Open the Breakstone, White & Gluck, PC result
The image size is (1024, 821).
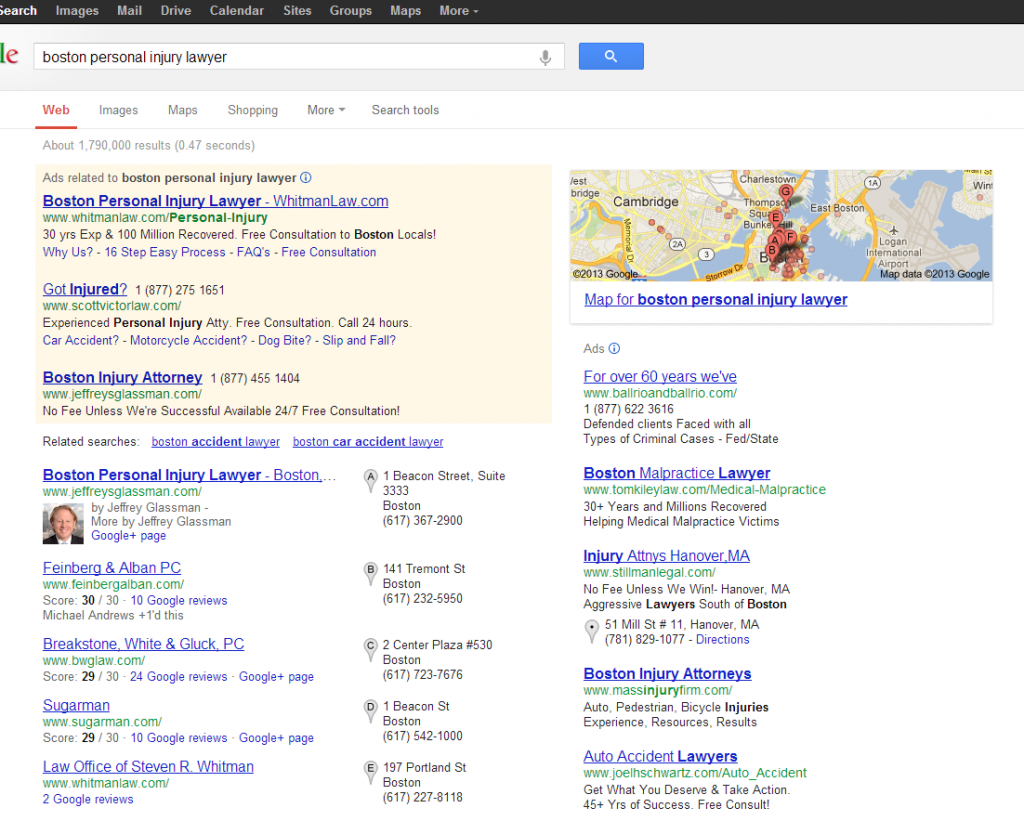tap(143, 644)
